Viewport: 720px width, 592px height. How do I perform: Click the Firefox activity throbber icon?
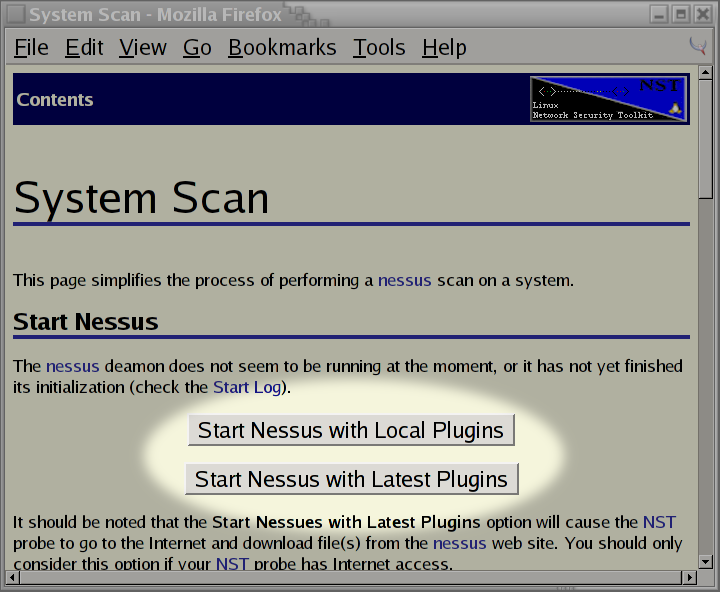[x=697, y=46]
